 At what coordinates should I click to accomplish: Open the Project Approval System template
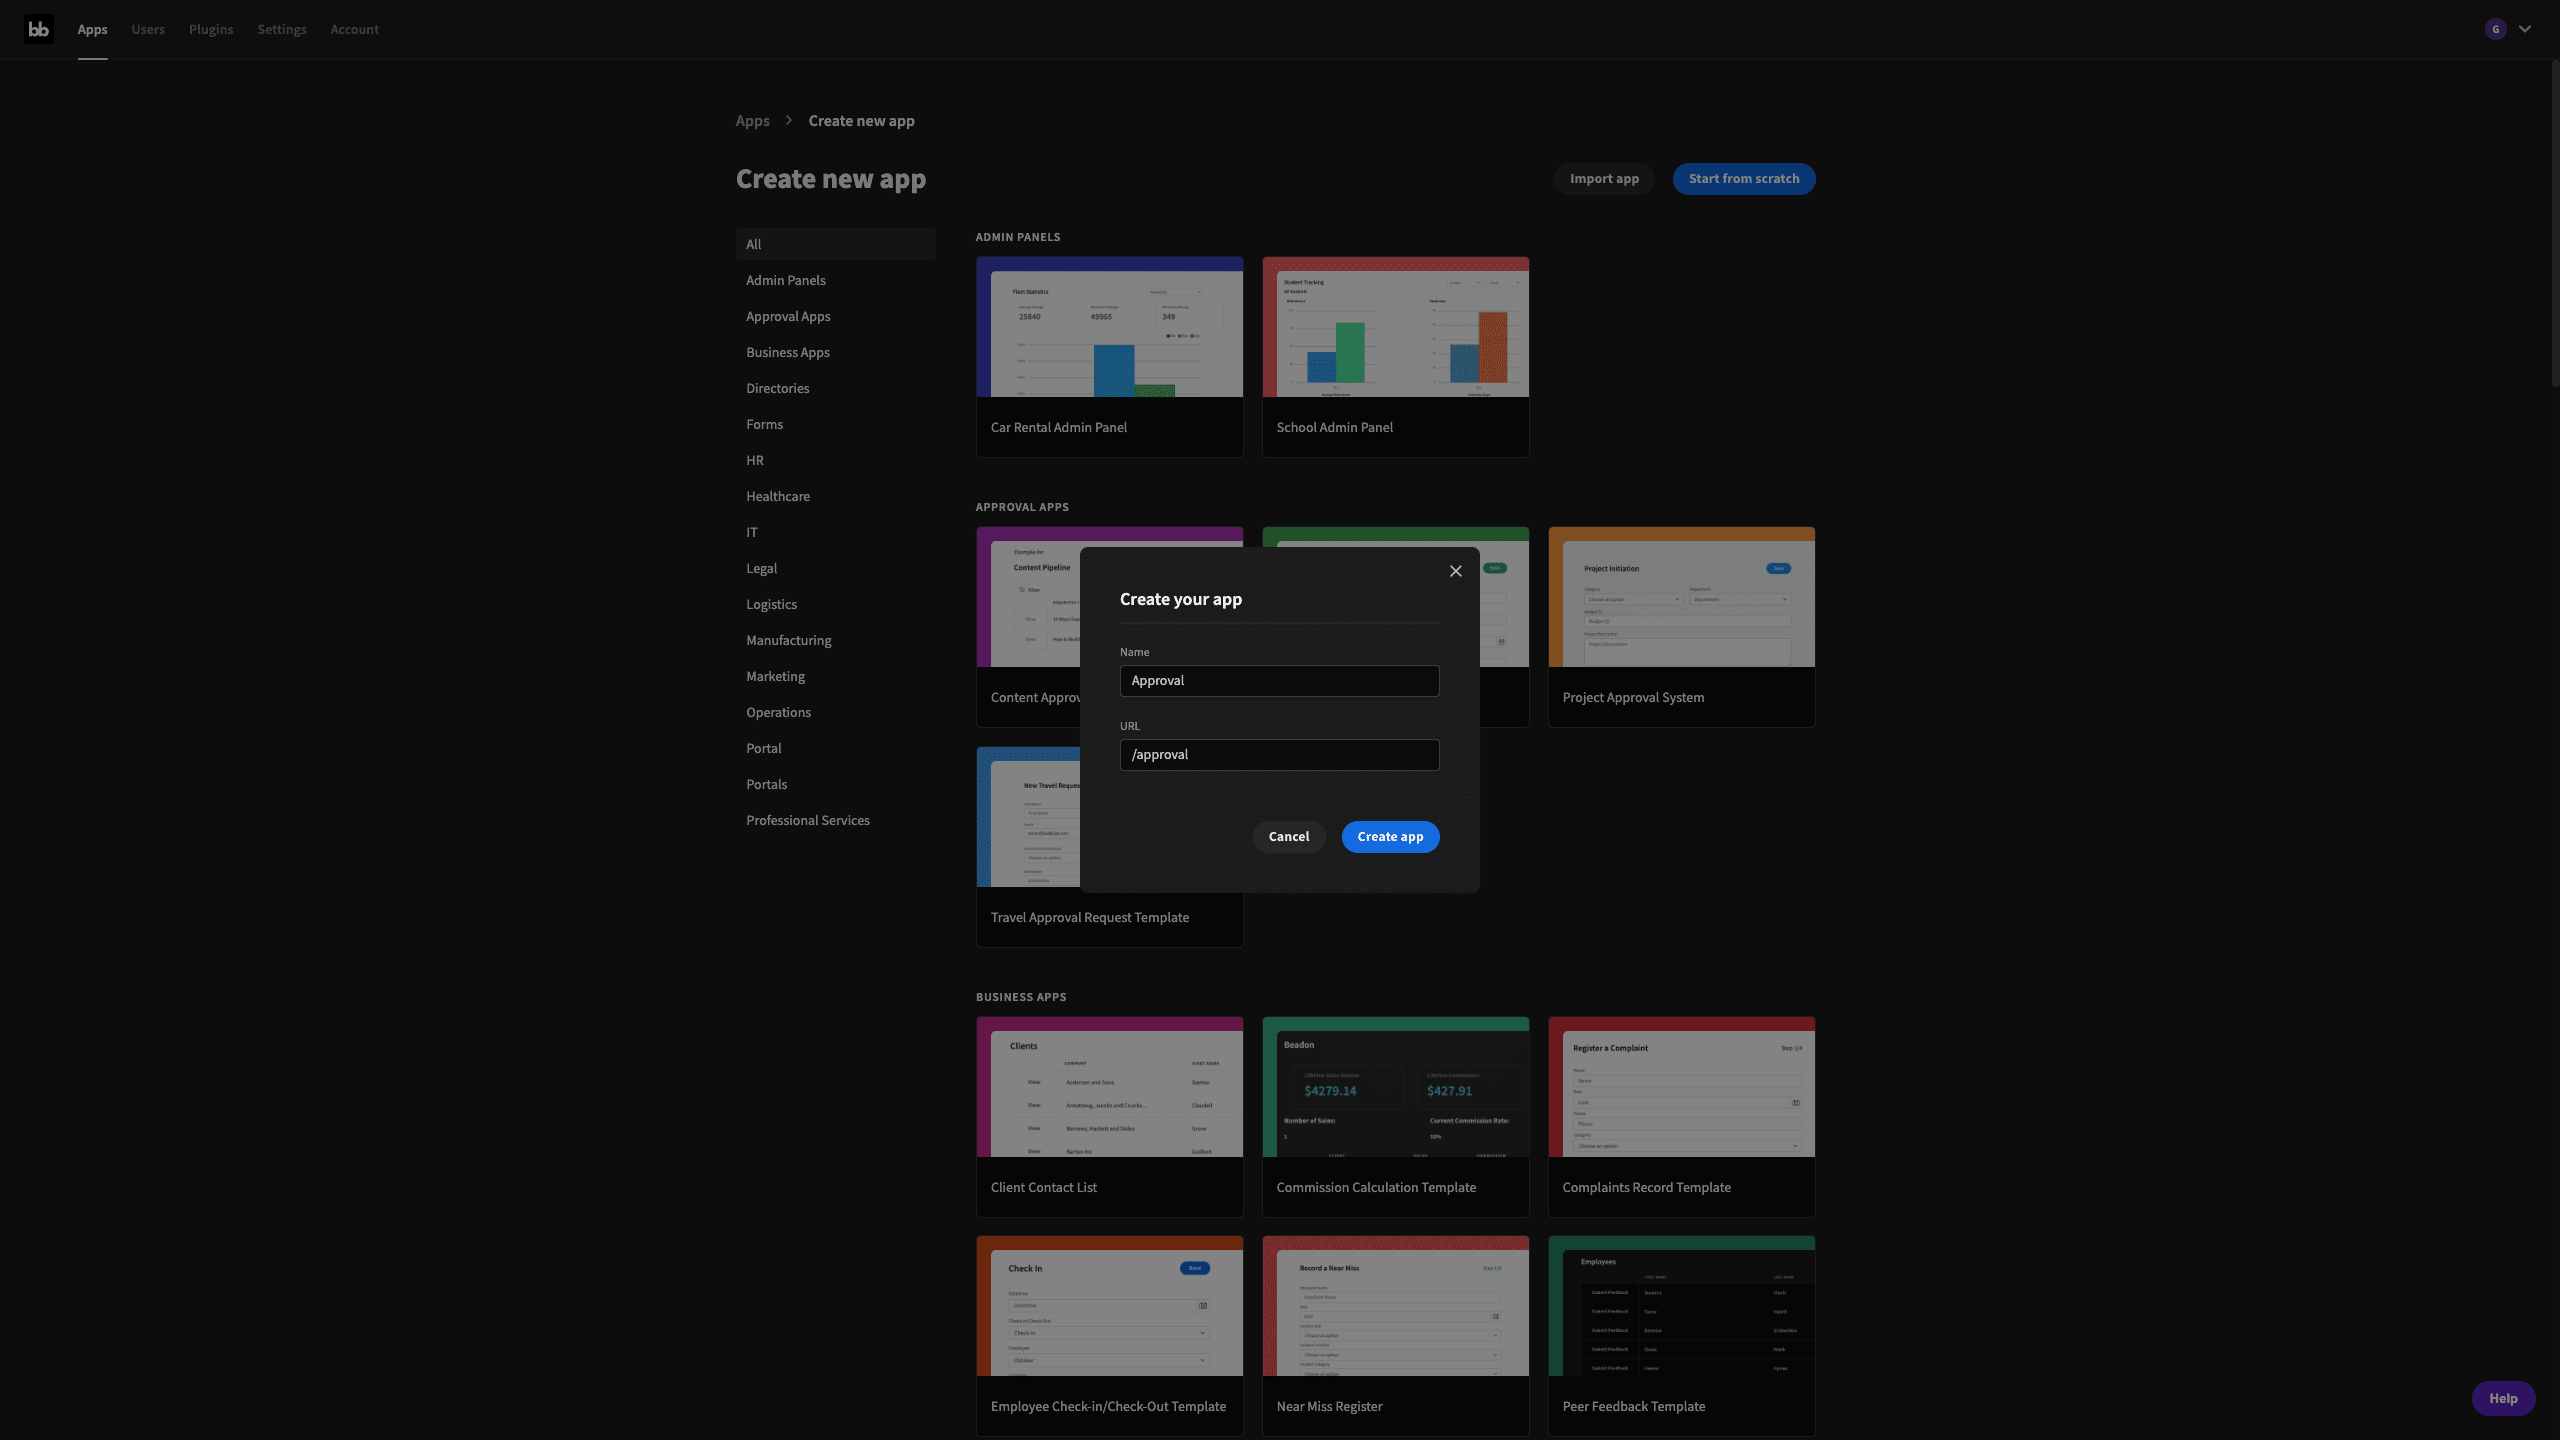point(1682,627)
